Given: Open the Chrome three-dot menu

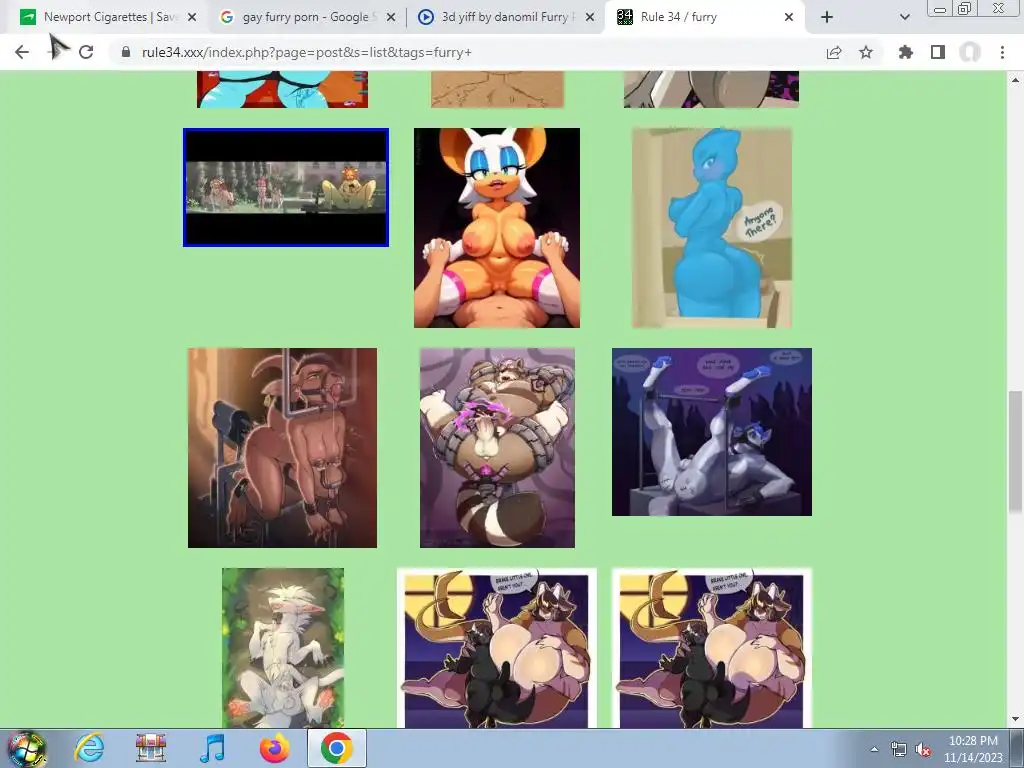Looking at the screenshot, I should coord(1002,52).
